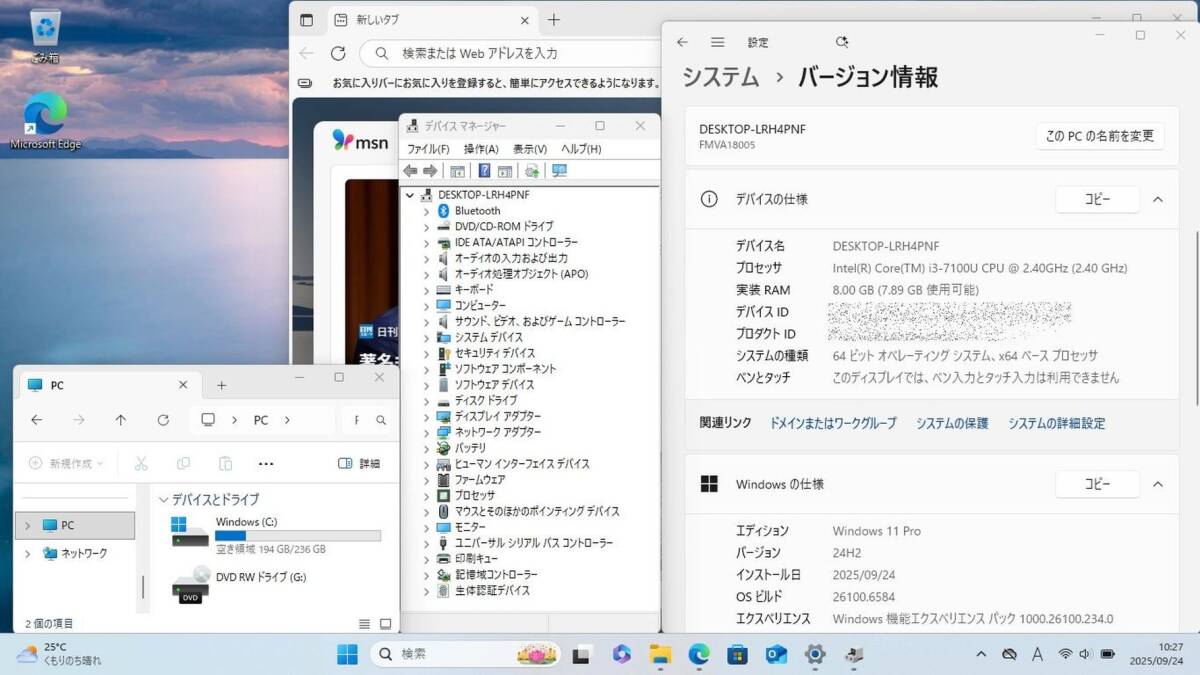
Task: Open the Recycle Bin desktop icon
Action: tap(46, 35)
